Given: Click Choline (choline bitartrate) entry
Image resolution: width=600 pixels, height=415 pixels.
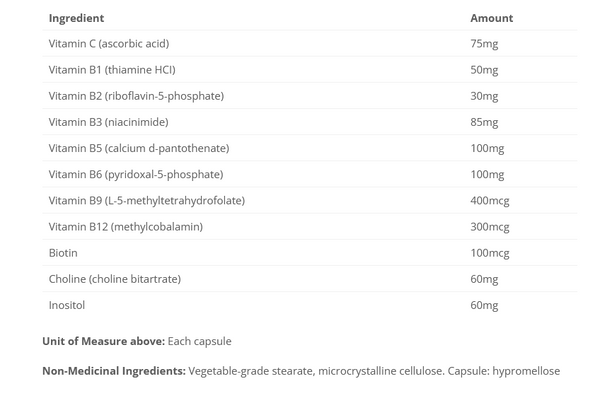Looking at the screenshot, I should coord(115,279).
